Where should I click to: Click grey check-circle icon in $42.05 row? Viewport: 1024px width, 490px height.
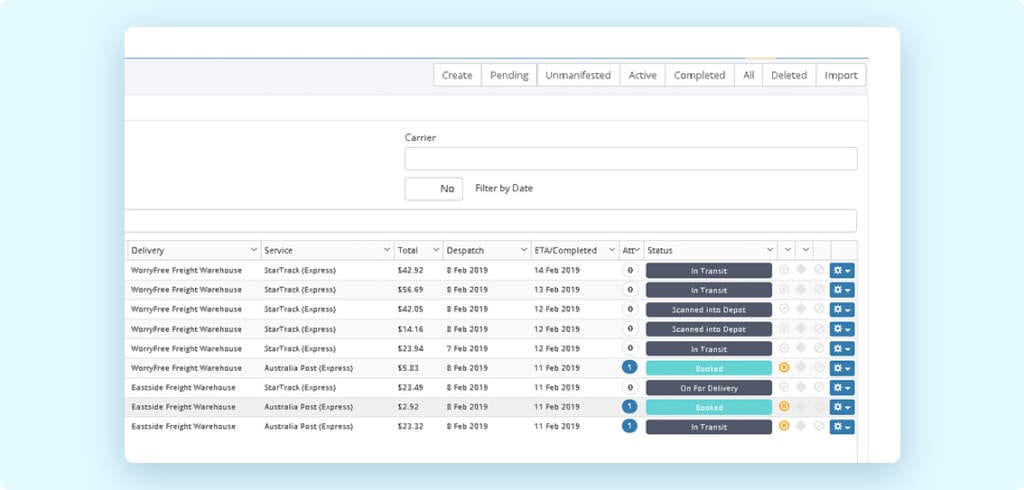784,309
